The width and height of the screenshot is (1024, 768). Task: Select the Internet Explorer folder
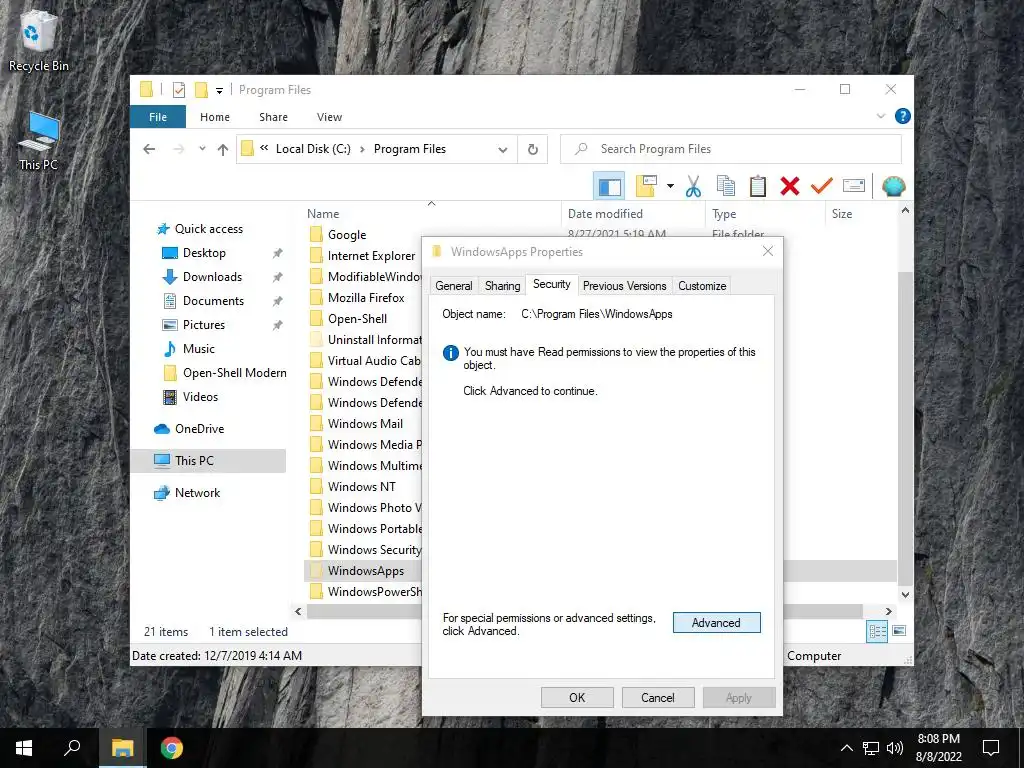[371, 256]
